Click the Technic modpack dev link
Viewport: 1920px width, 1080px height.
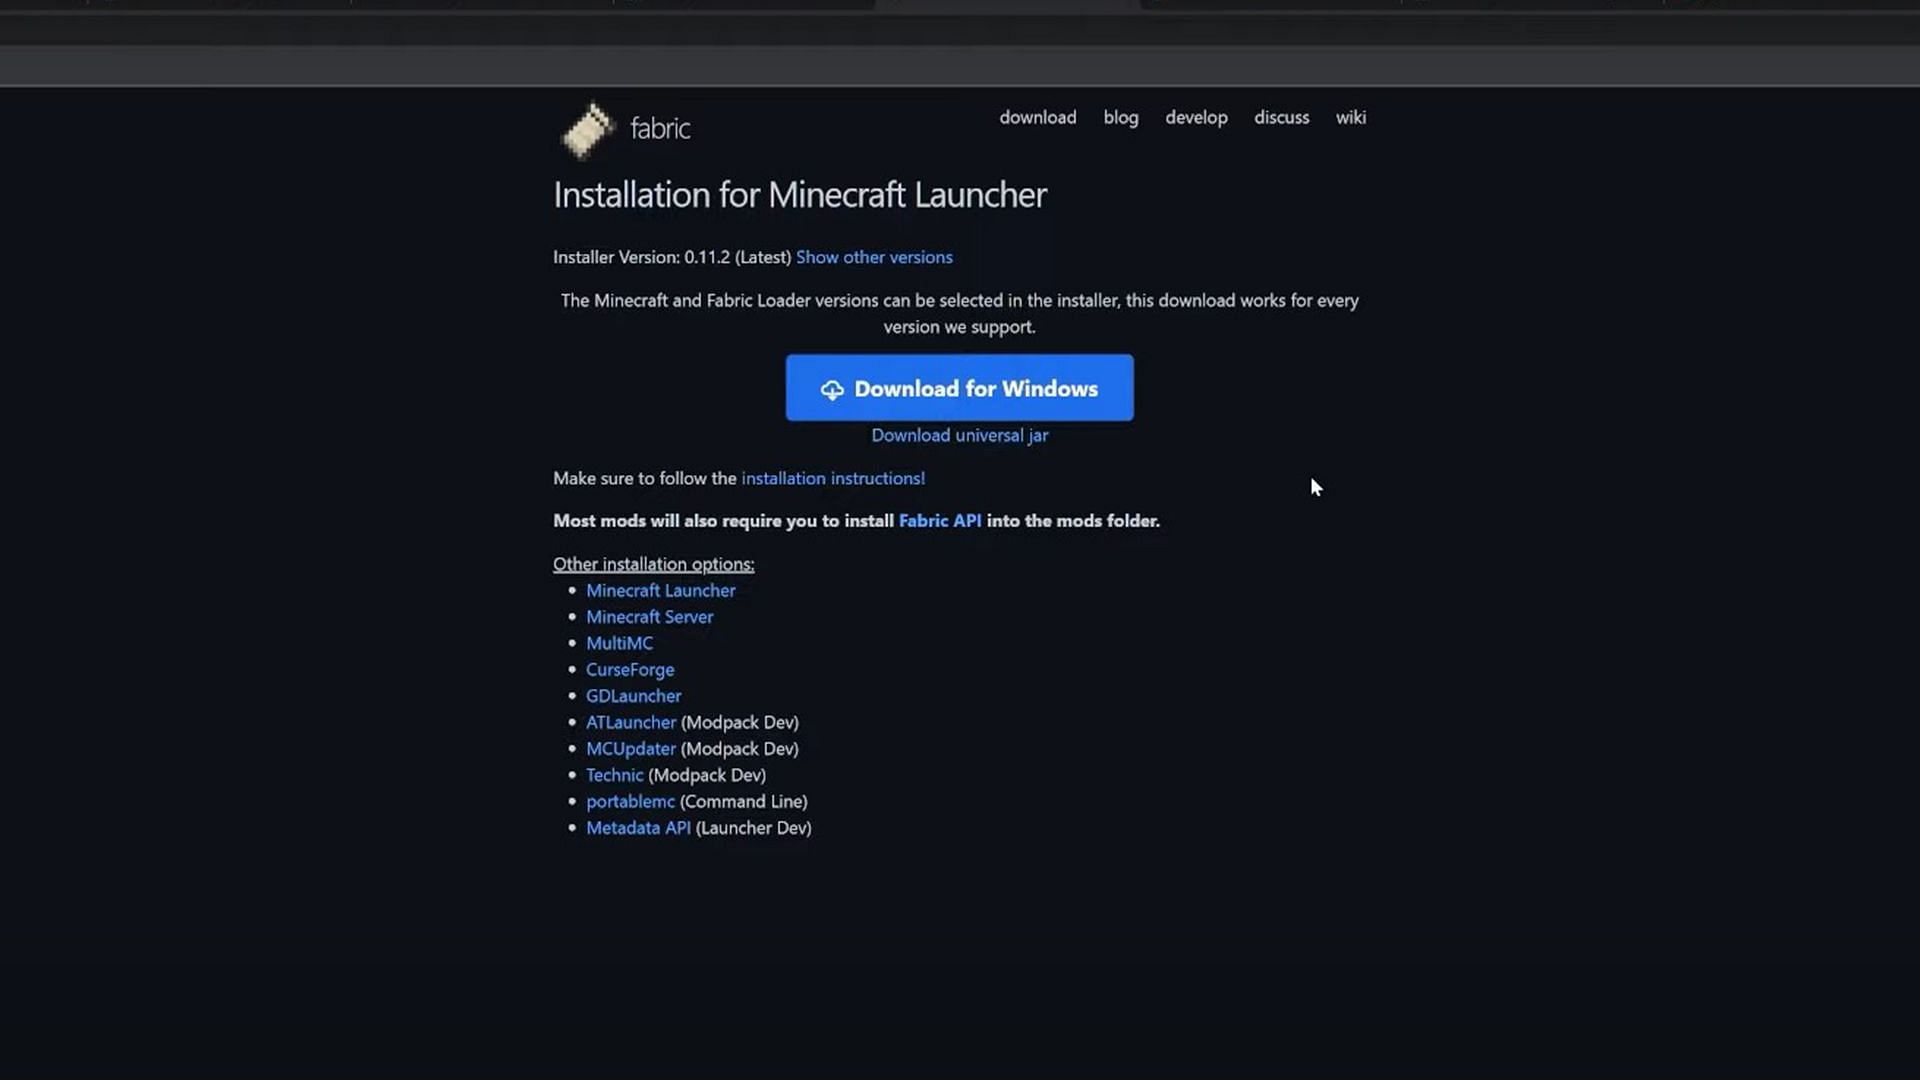[615, 774]
